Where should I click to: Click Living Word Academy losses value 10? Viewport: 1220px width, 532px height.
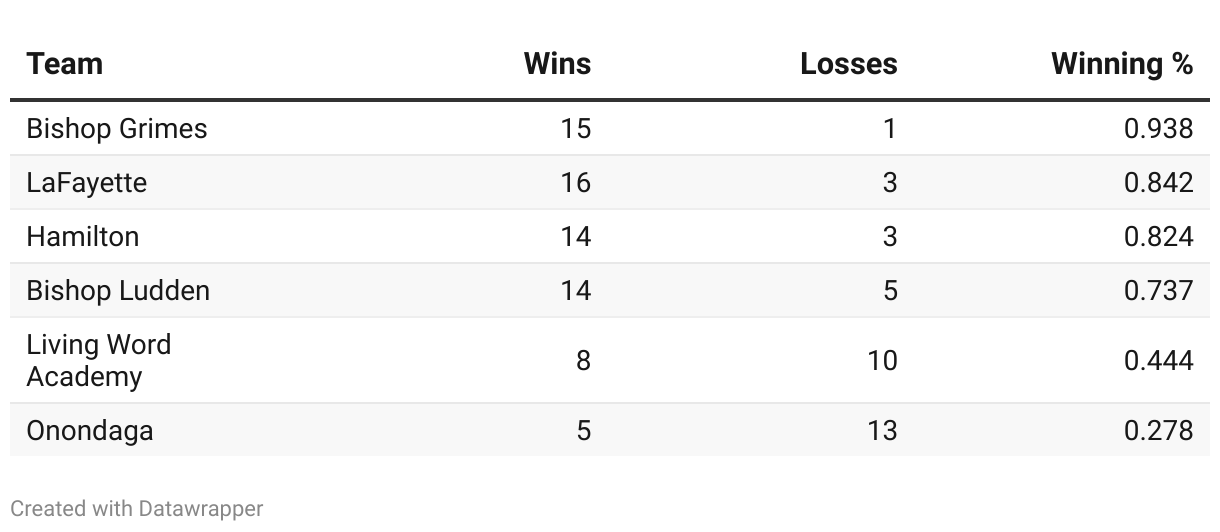[x=882, y=361]
